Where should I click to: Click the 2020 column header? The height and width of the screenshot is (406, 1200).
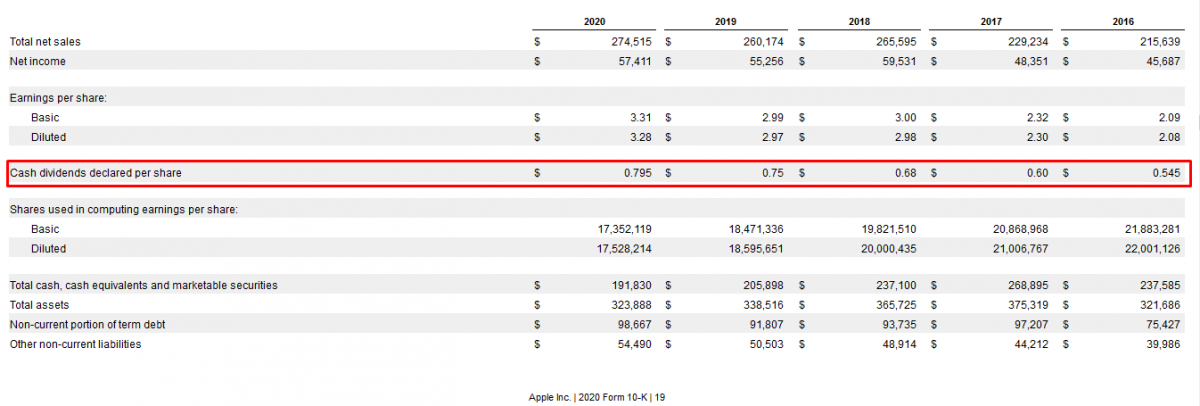point(593,21)
